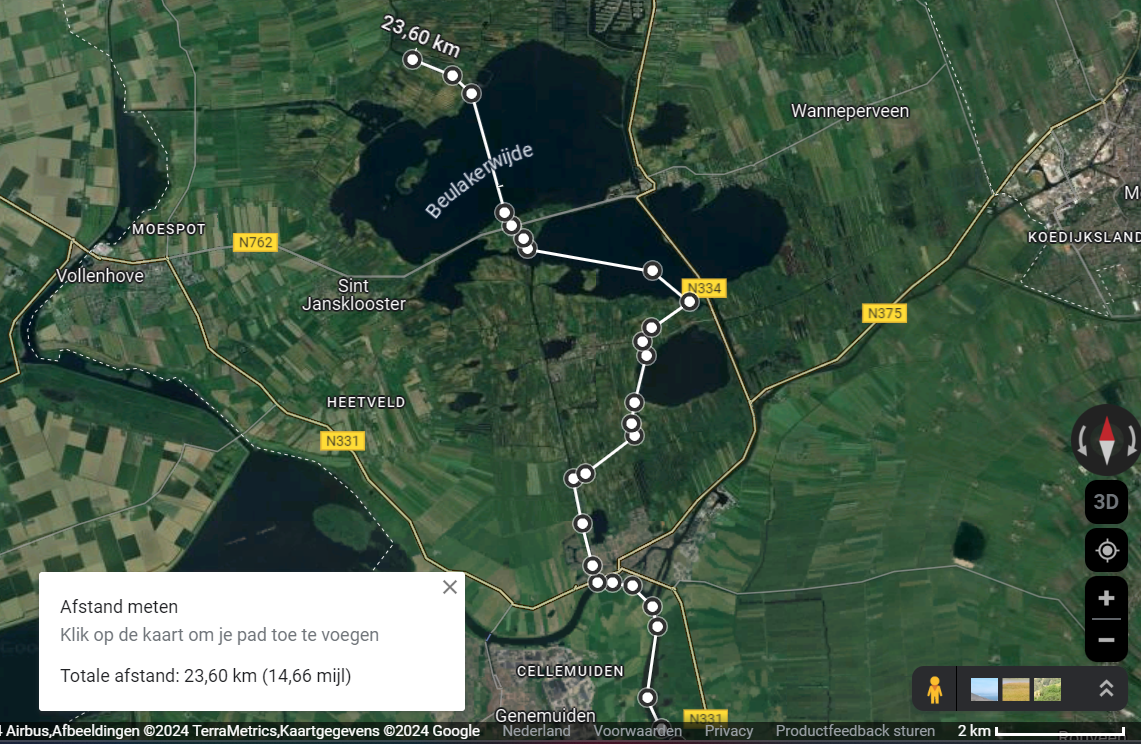
Task: Close the Afstand meten panel
Action: click(x=450, y=587)
